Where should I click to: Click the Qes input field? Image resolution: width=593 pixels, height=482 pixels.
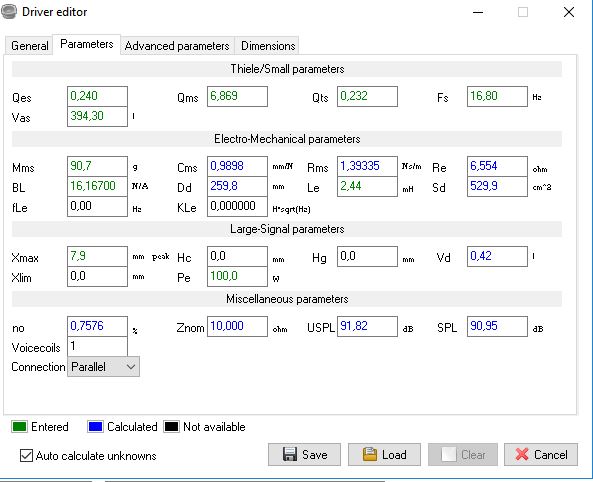tap(97, 96)
